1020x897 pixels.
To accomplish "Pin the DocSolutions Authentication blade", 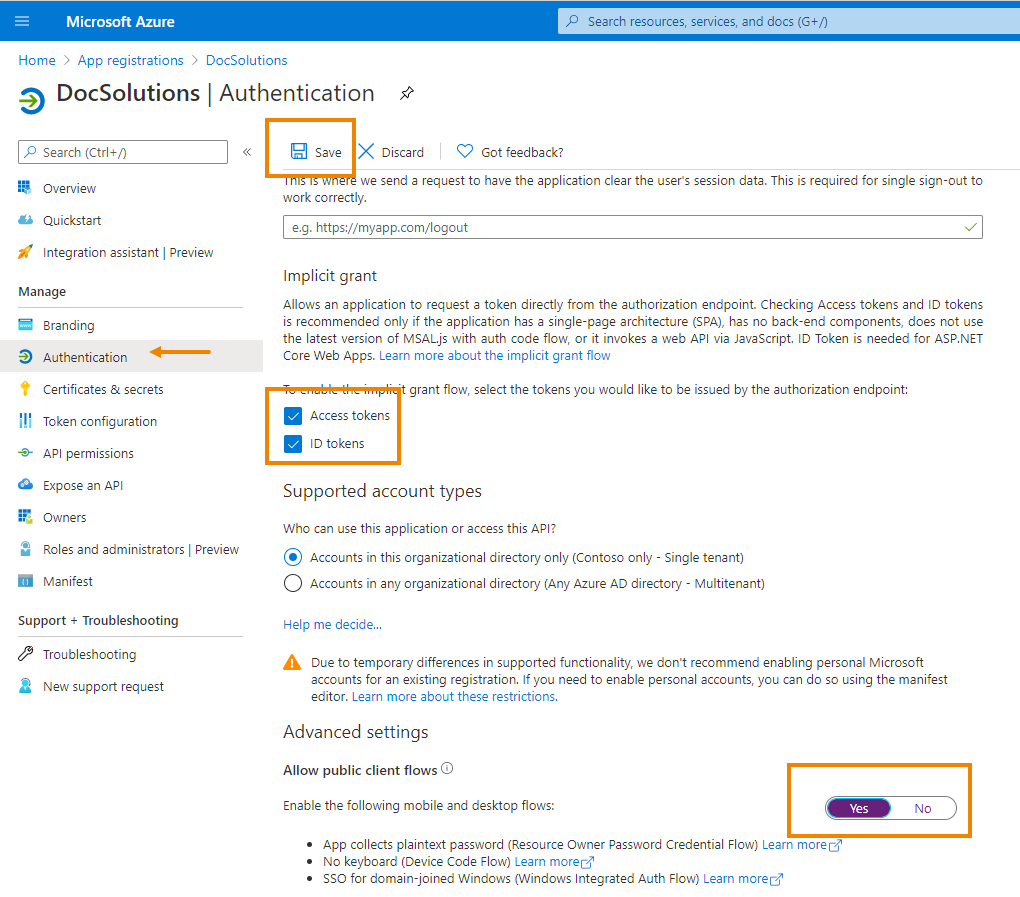I will click(x=406, y=93).
